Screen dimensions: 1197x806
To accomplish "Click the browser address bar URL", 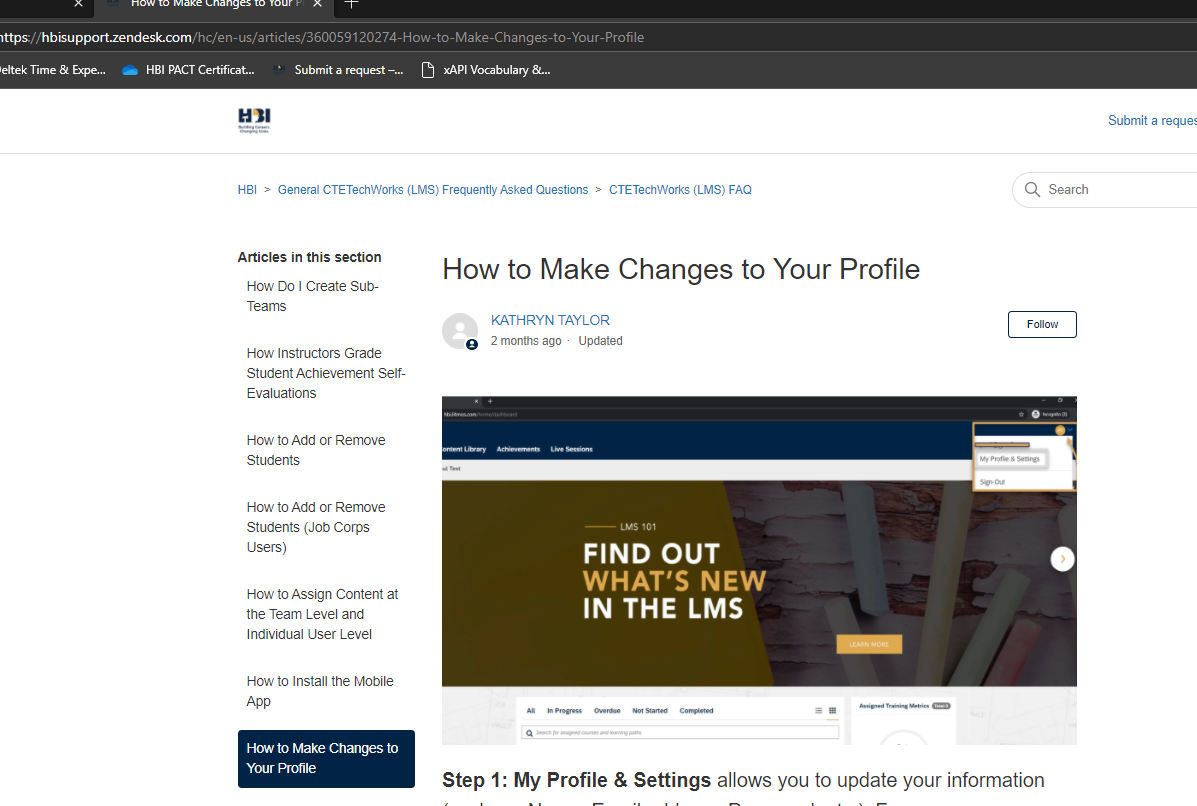I will tap(322, 38).
